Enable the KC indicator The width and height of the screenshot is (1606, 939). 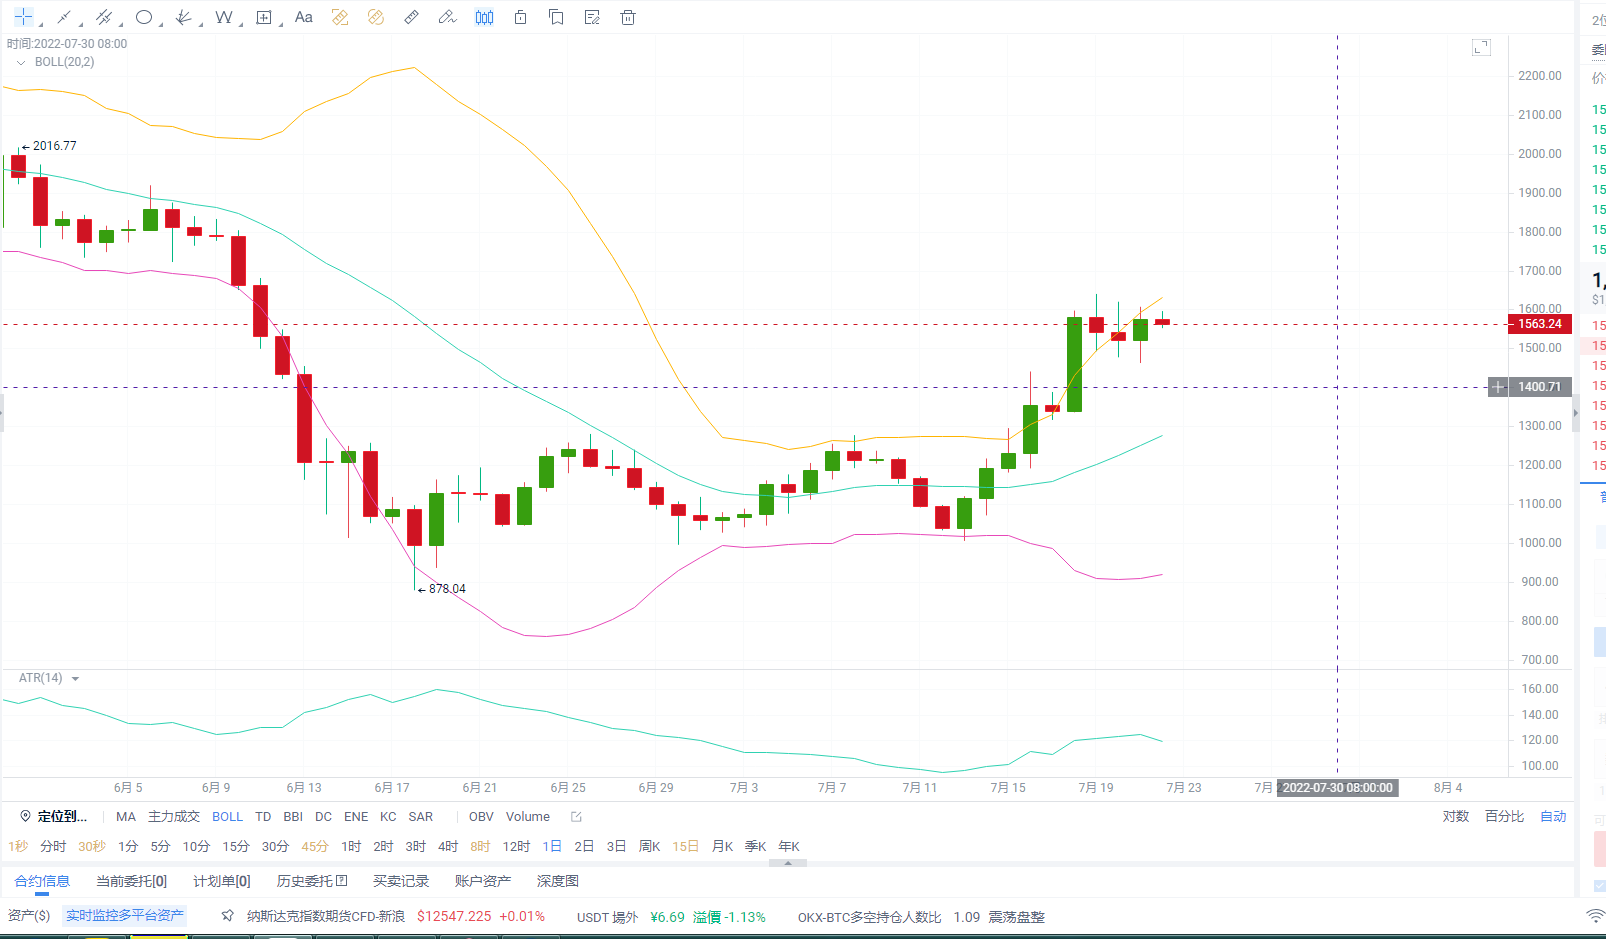(388, 816)
